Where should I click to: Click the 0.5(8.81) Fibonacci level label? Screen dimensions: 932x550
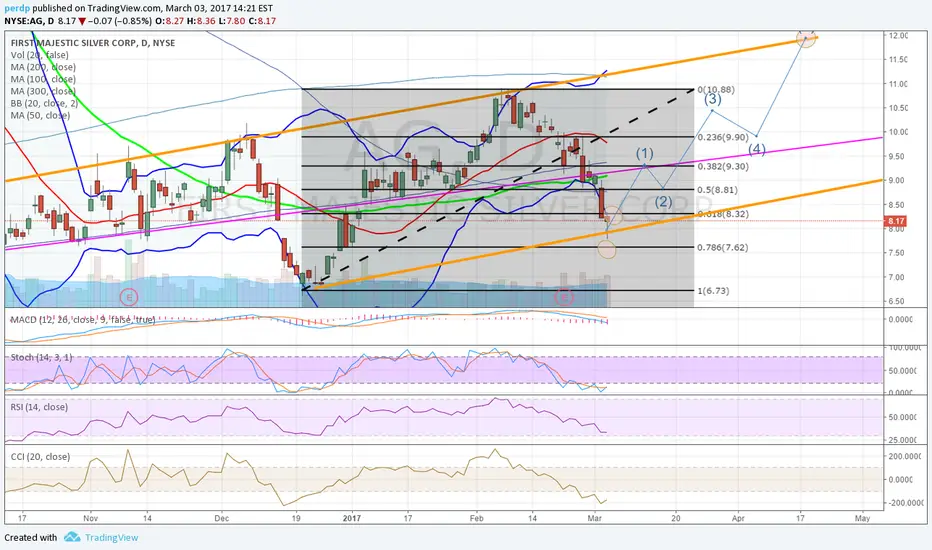(x=717, y=190)
